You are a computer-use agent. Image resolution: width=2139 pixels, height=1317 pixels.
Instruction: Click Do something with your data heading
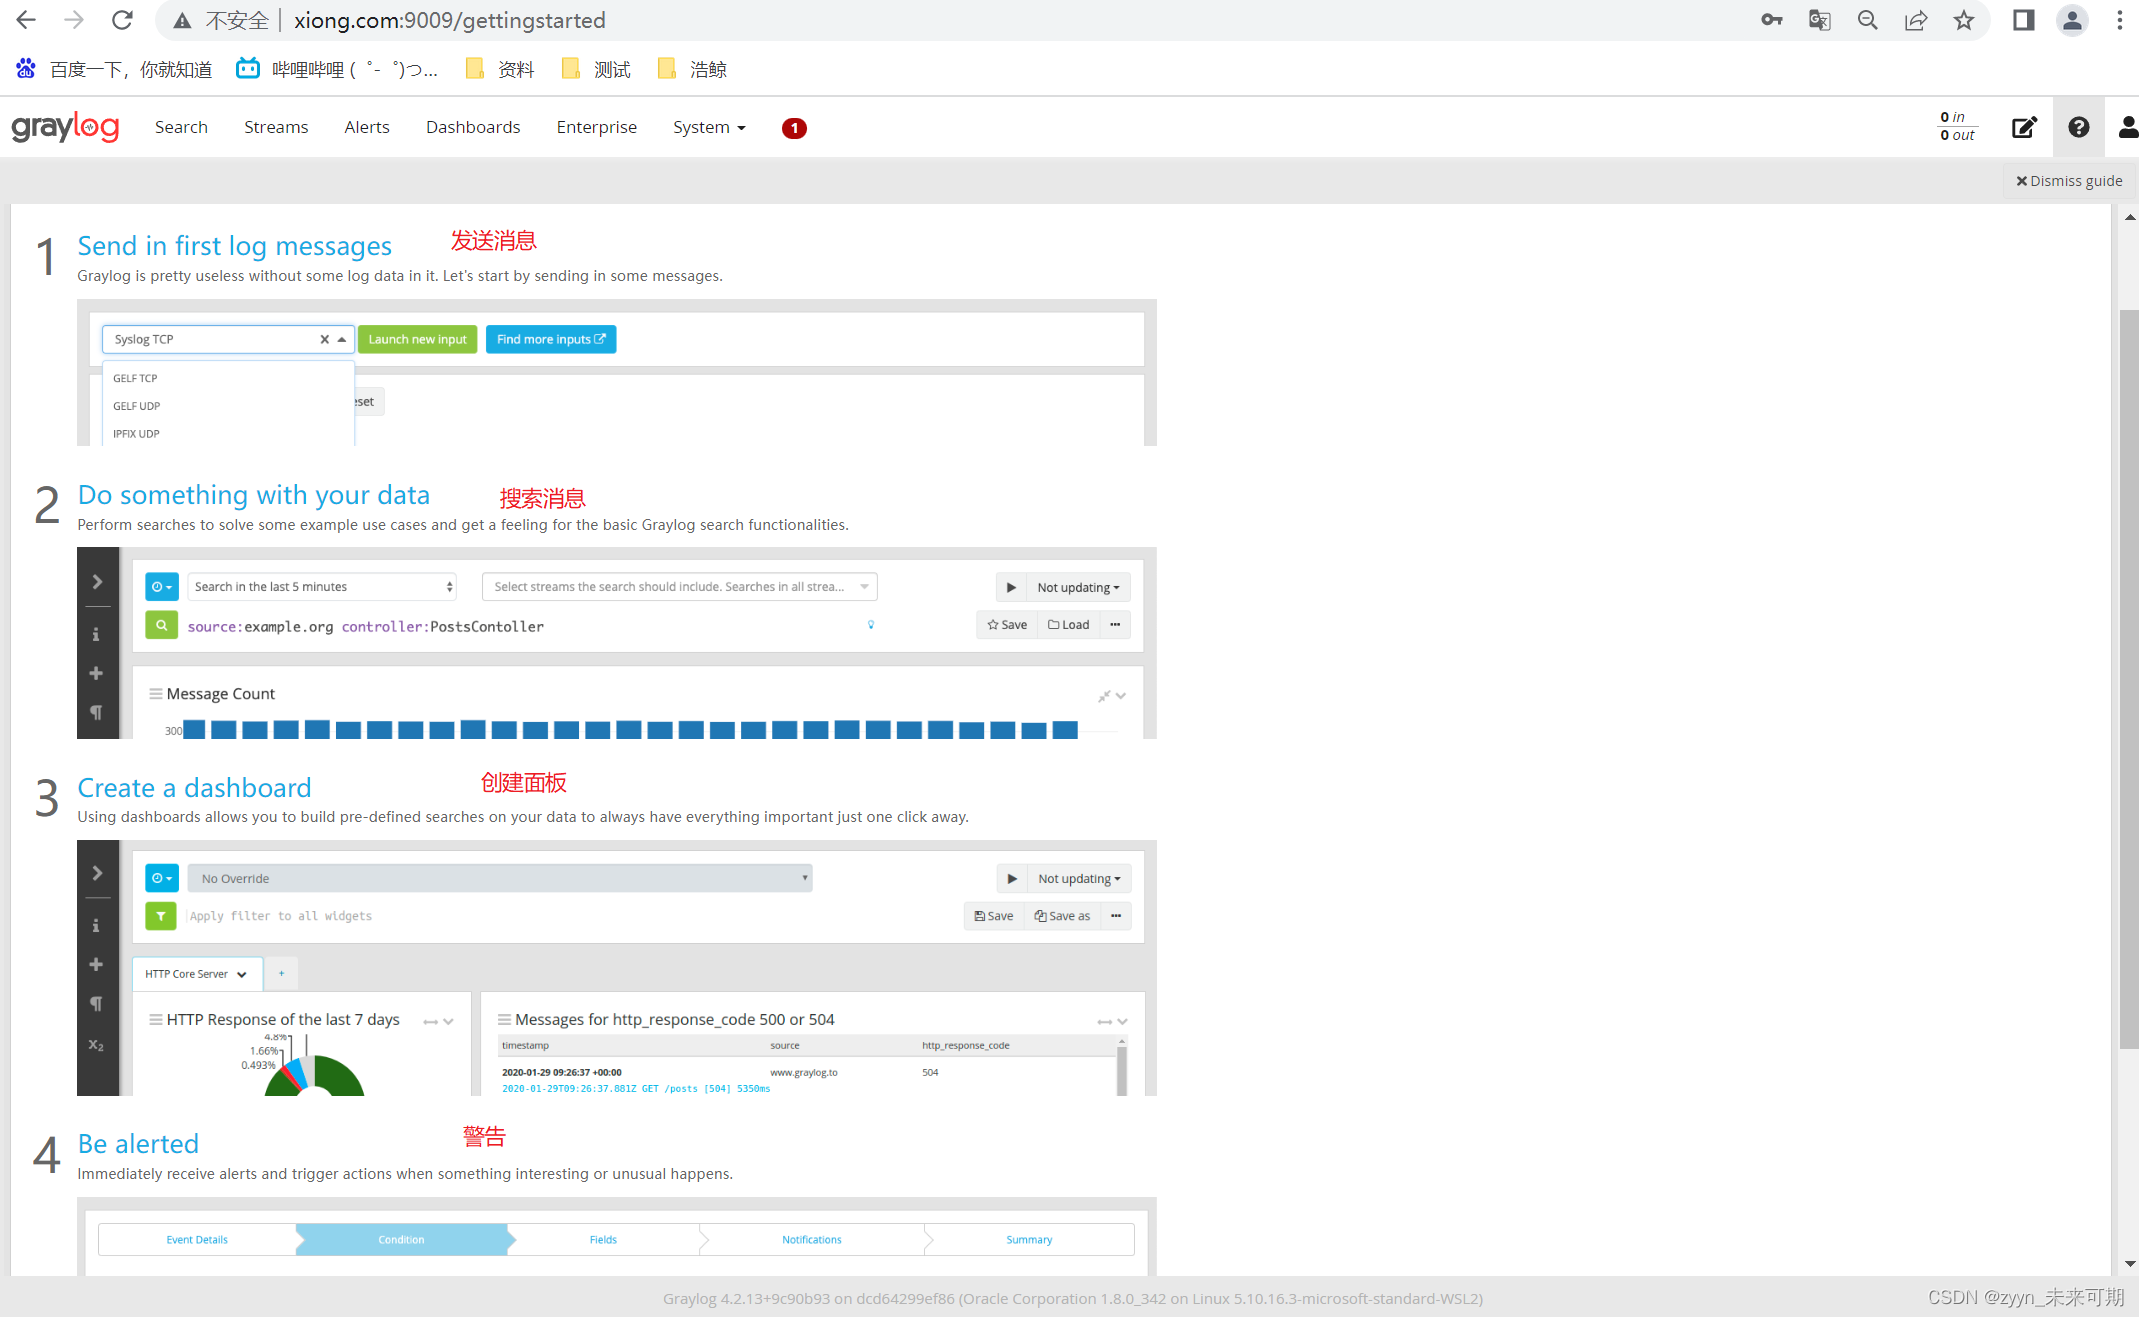click(x=254, y=494)
